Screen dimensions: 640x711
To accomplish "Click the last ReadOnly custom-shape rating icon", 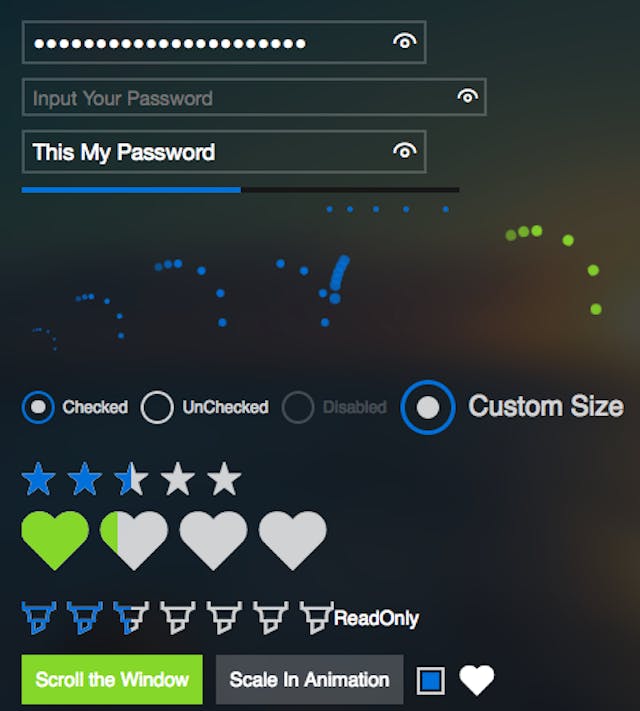I will click(317, 617).
